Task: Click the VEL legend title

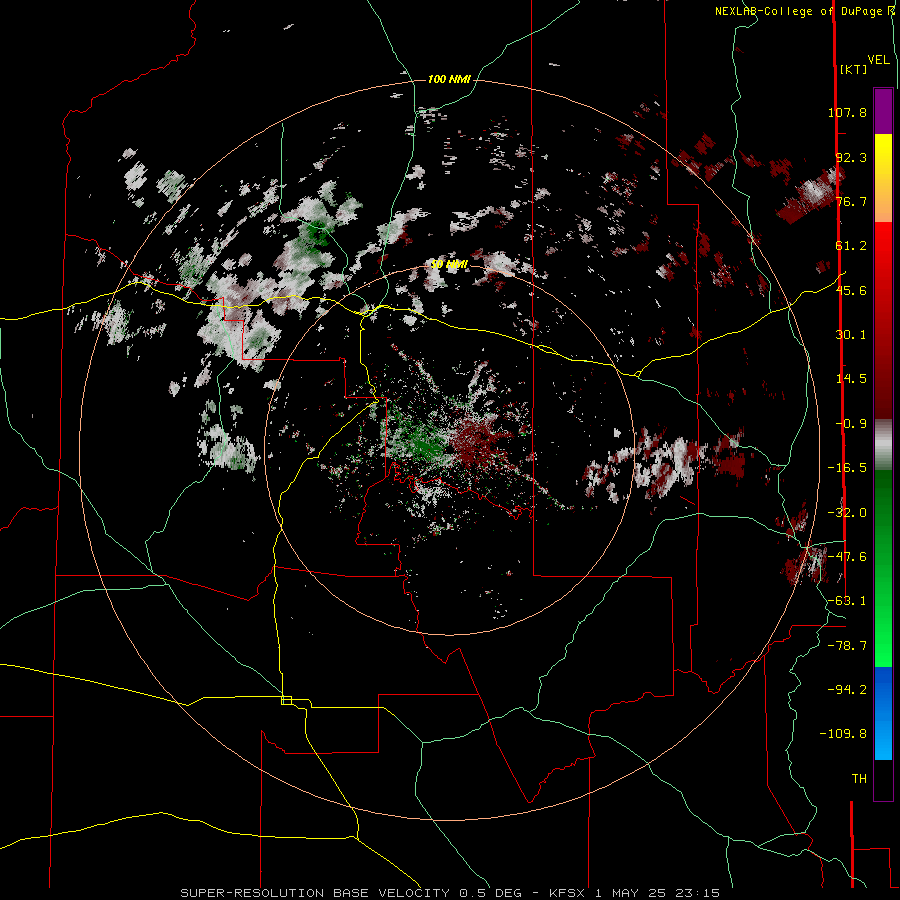Action: 878,60
